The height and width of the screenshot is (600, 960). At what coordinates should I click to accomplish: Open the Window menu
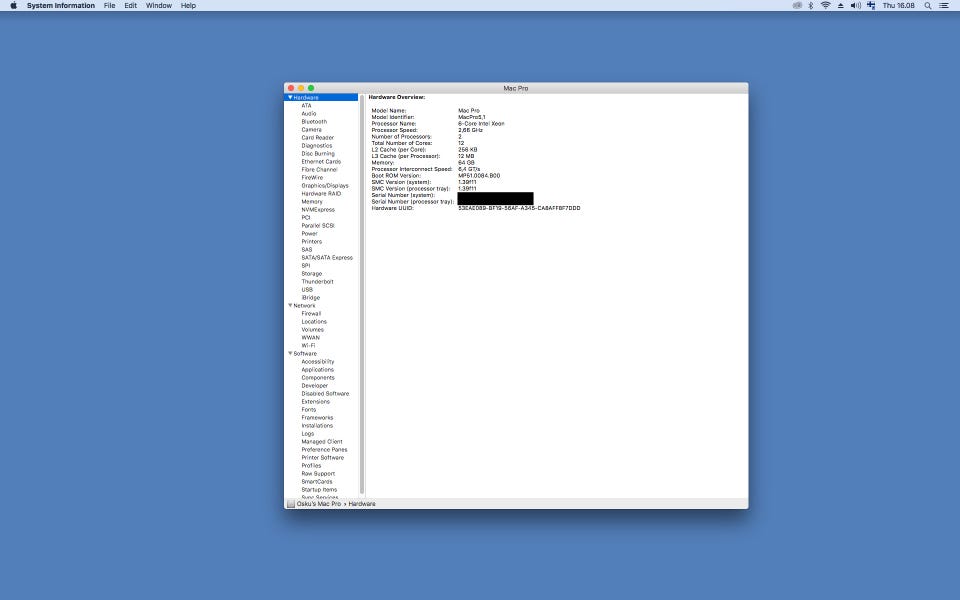pyautogui.click(x=159, y=6)
